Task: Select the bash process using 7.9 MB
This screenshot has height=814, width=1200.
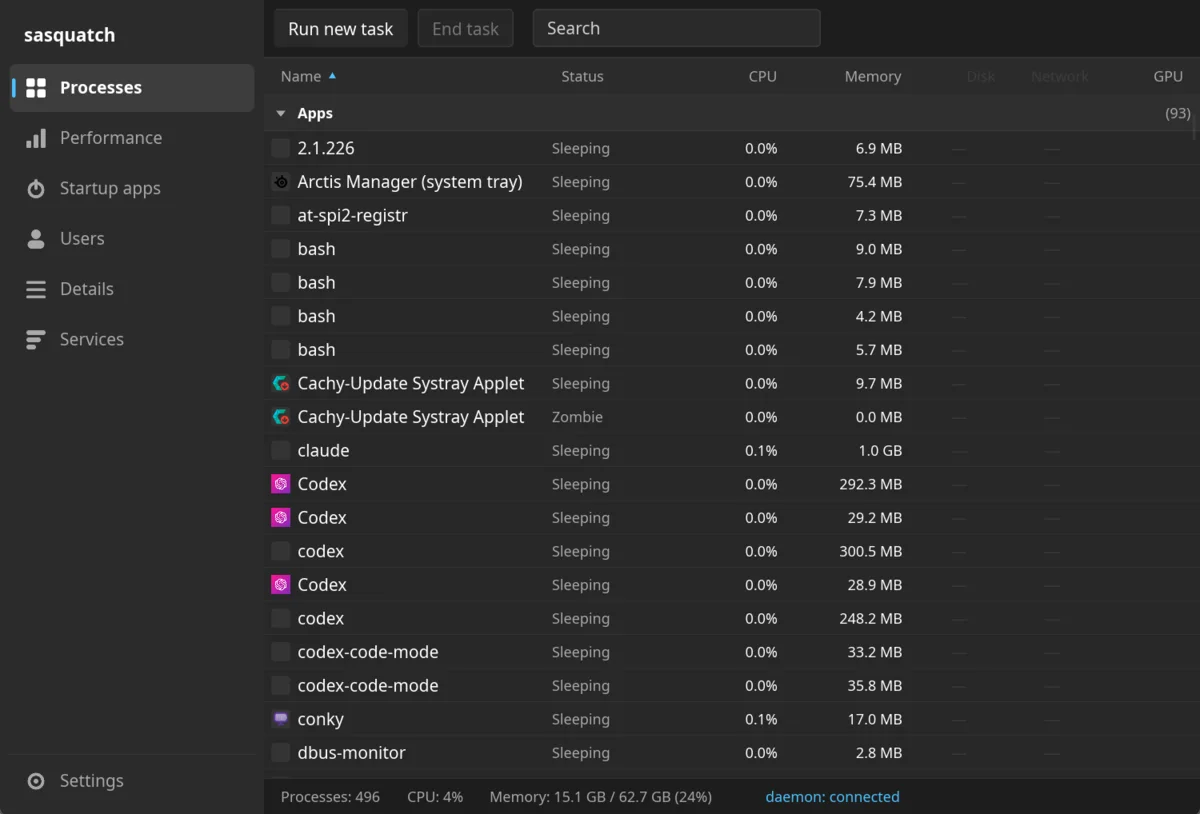Action: [730, 283]
